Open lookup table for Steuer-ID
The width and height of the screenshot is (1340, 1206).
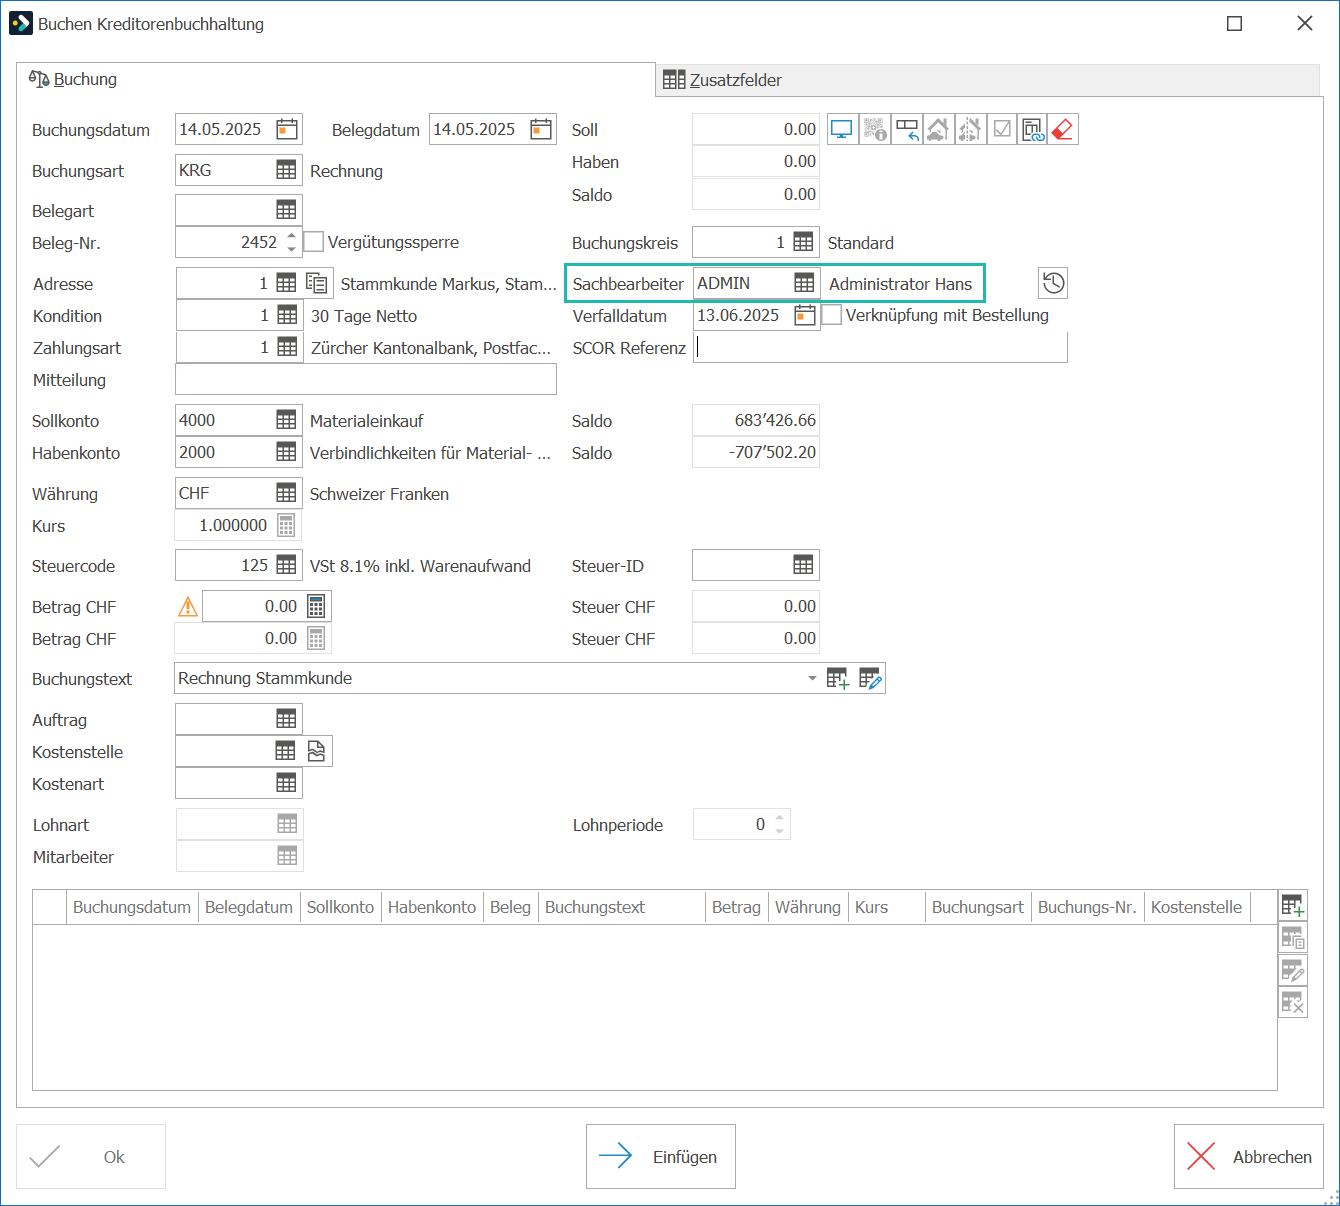click(803, 565)
